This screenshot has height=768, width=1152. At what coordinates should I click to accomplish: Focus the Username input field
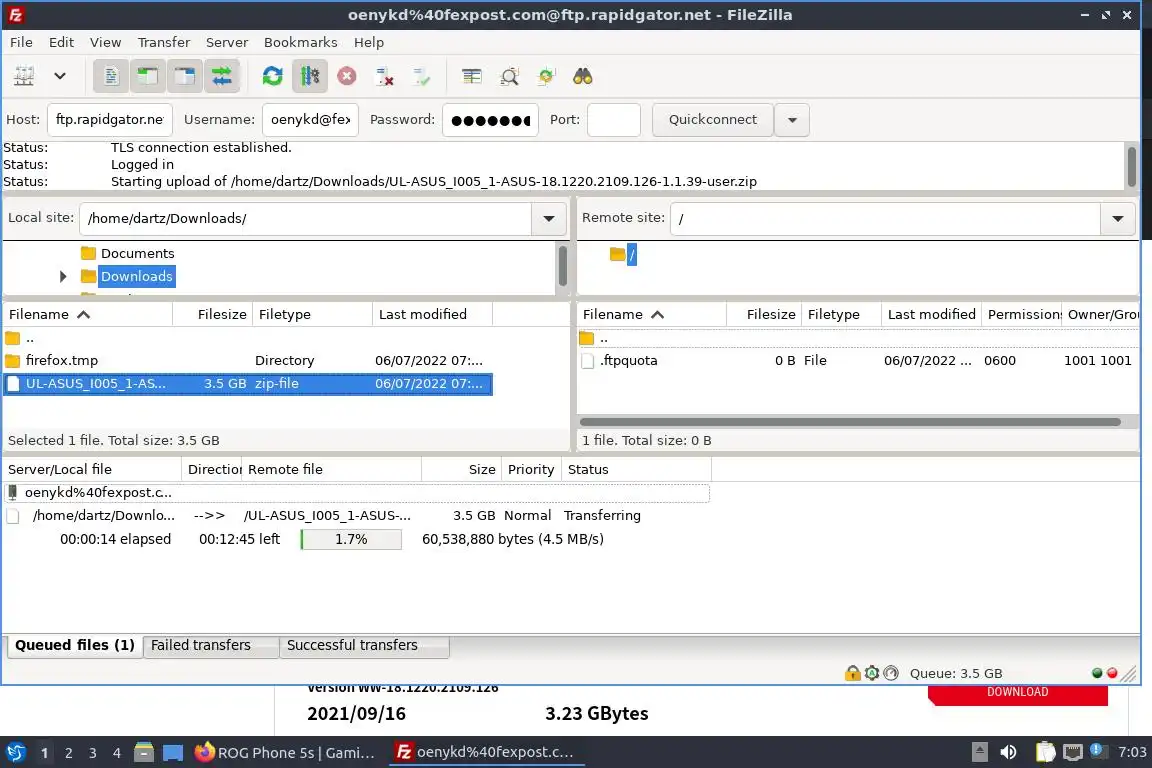(310, 120)
